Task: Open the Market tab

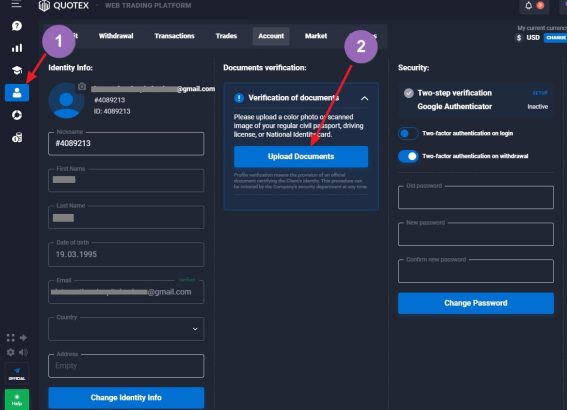Action: click(x=316, y=36)
